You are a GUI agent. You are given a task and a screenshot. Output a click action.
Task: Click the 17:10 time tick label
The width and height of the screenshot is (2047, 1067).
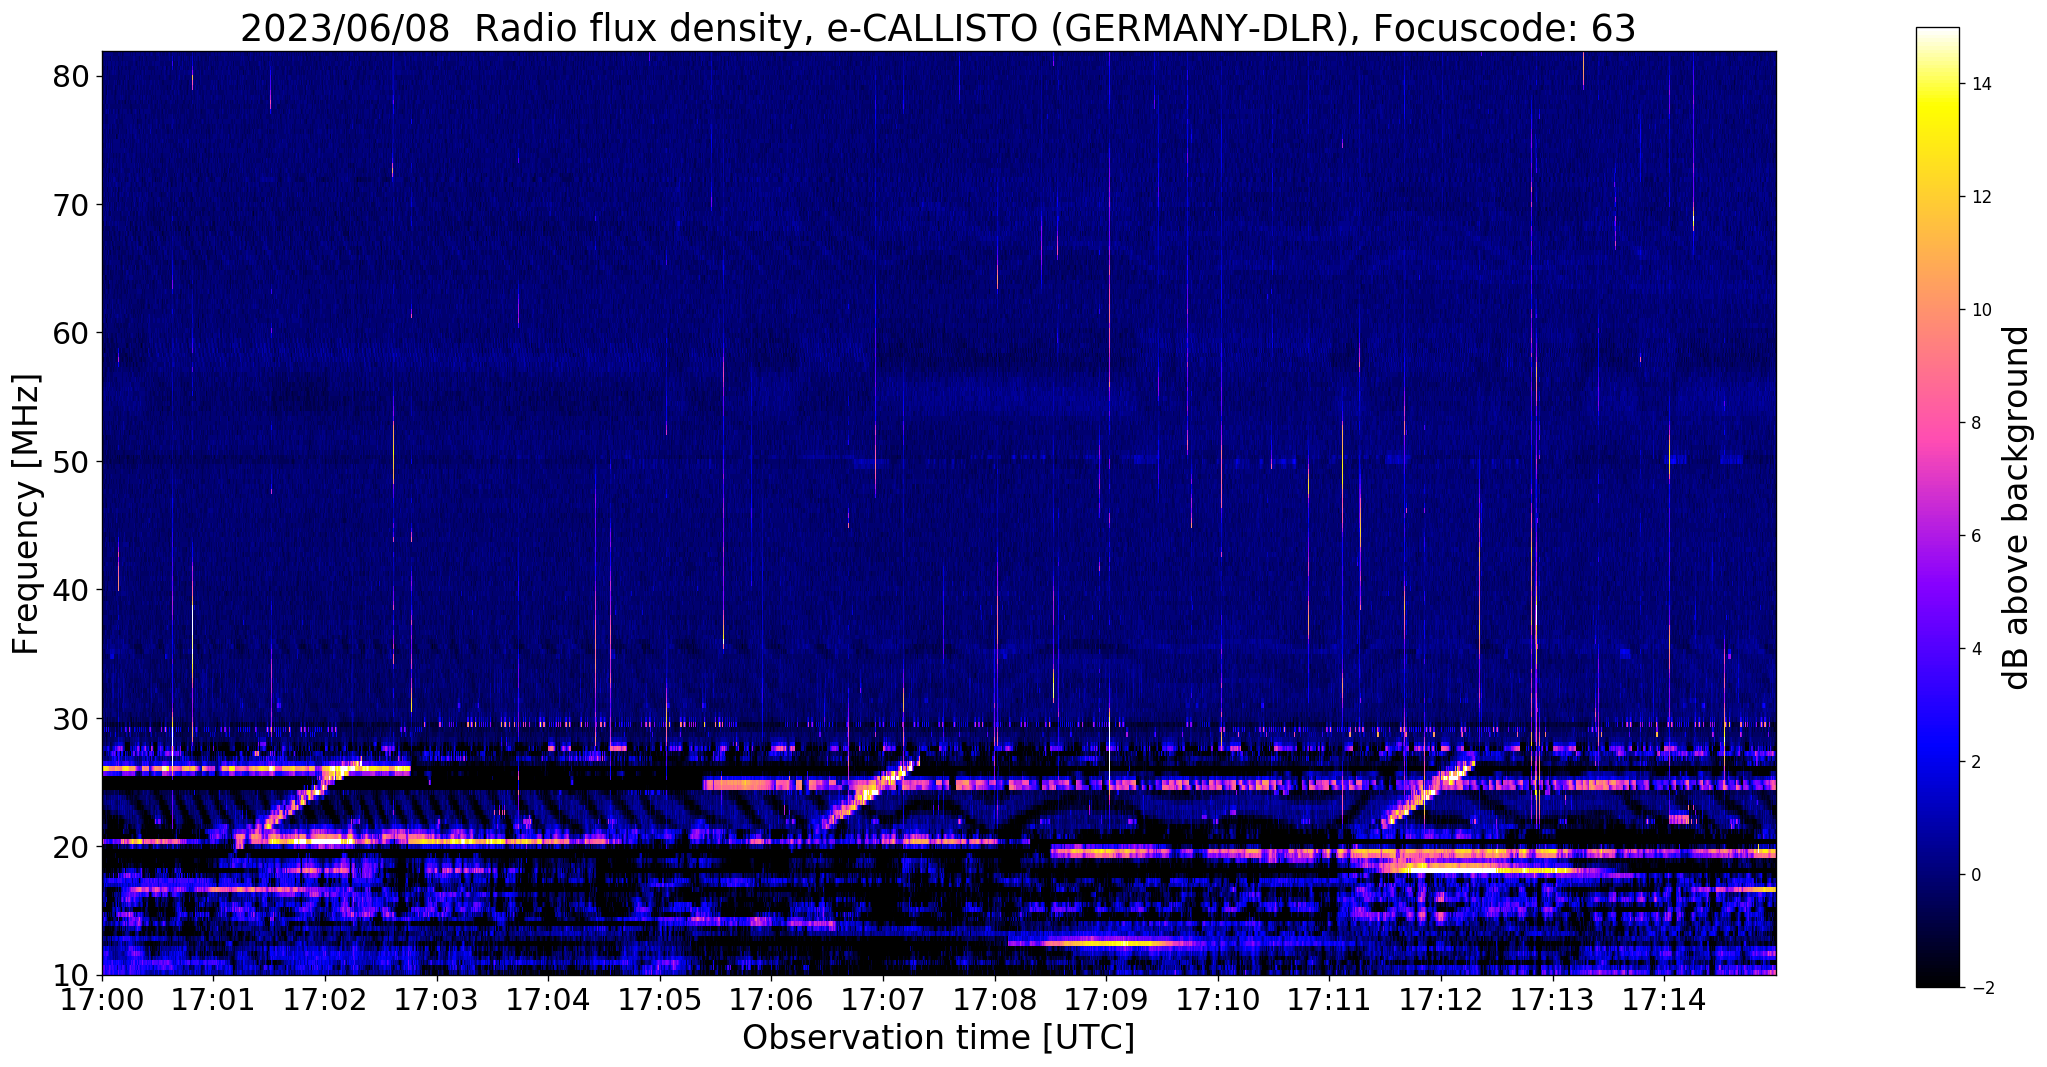pos(1218,1000)
